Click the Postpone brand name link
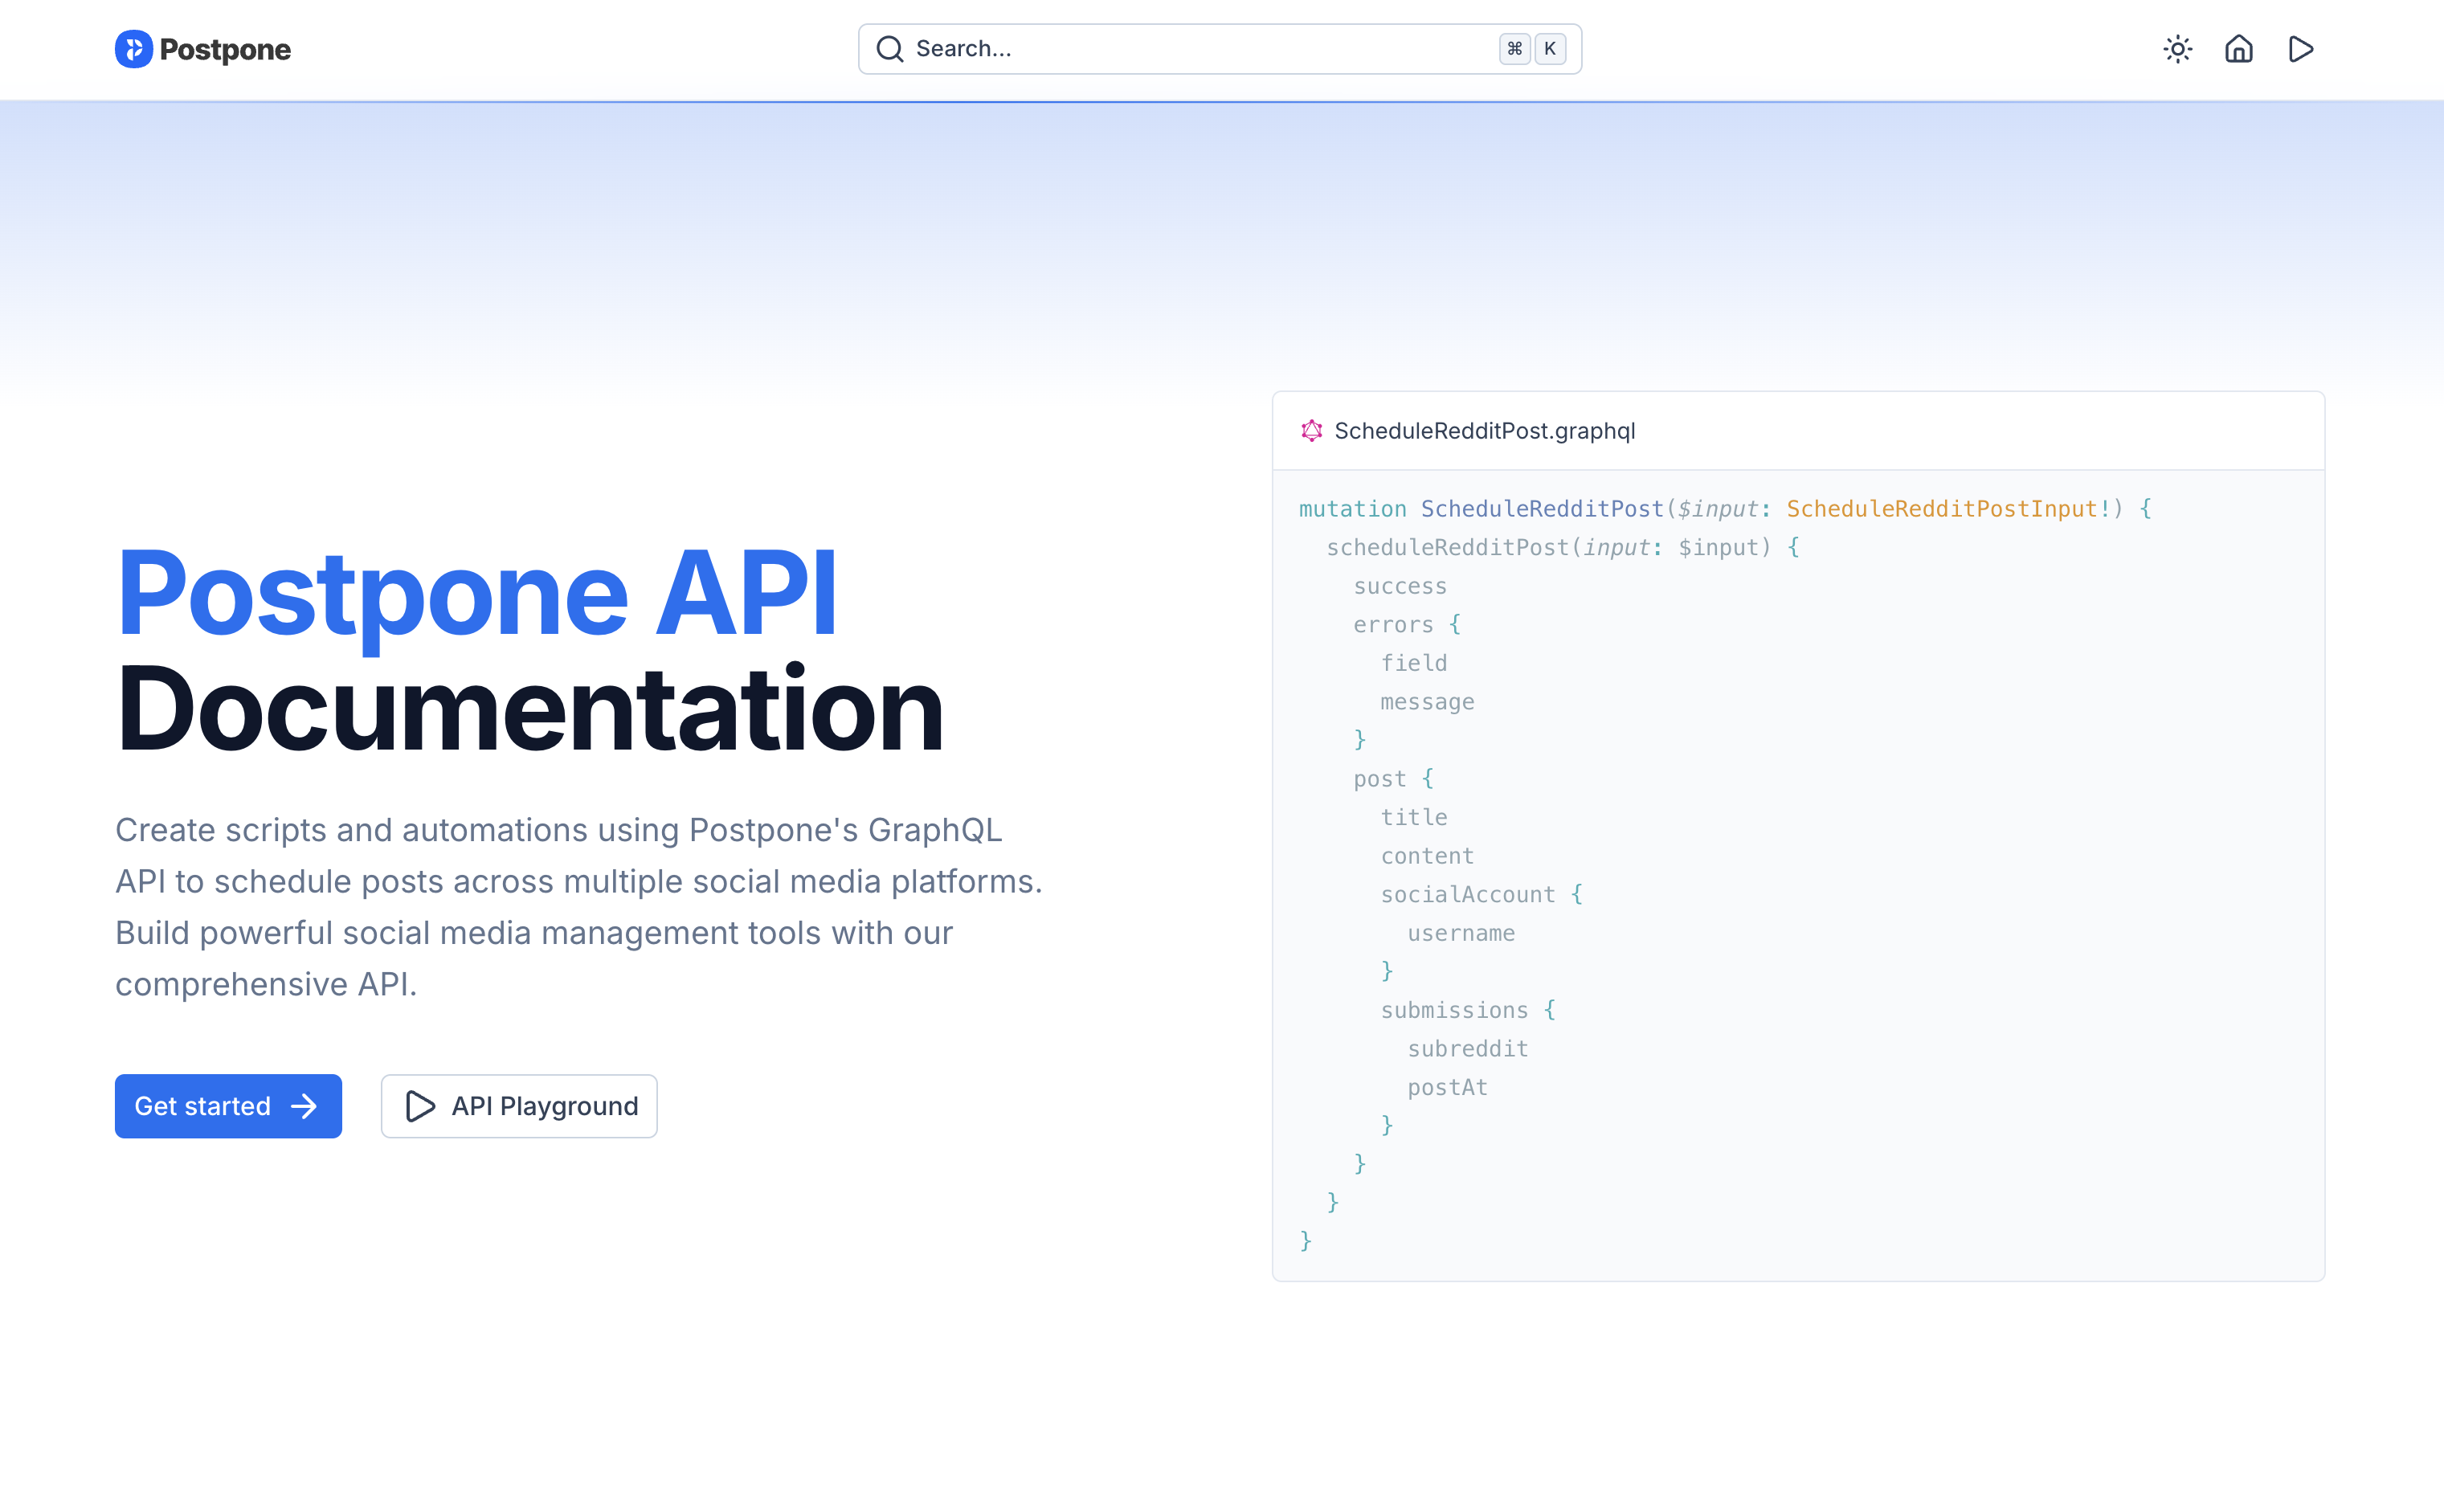The height and width of the screenshot is (1512, 2444). (x=225, y=49)
